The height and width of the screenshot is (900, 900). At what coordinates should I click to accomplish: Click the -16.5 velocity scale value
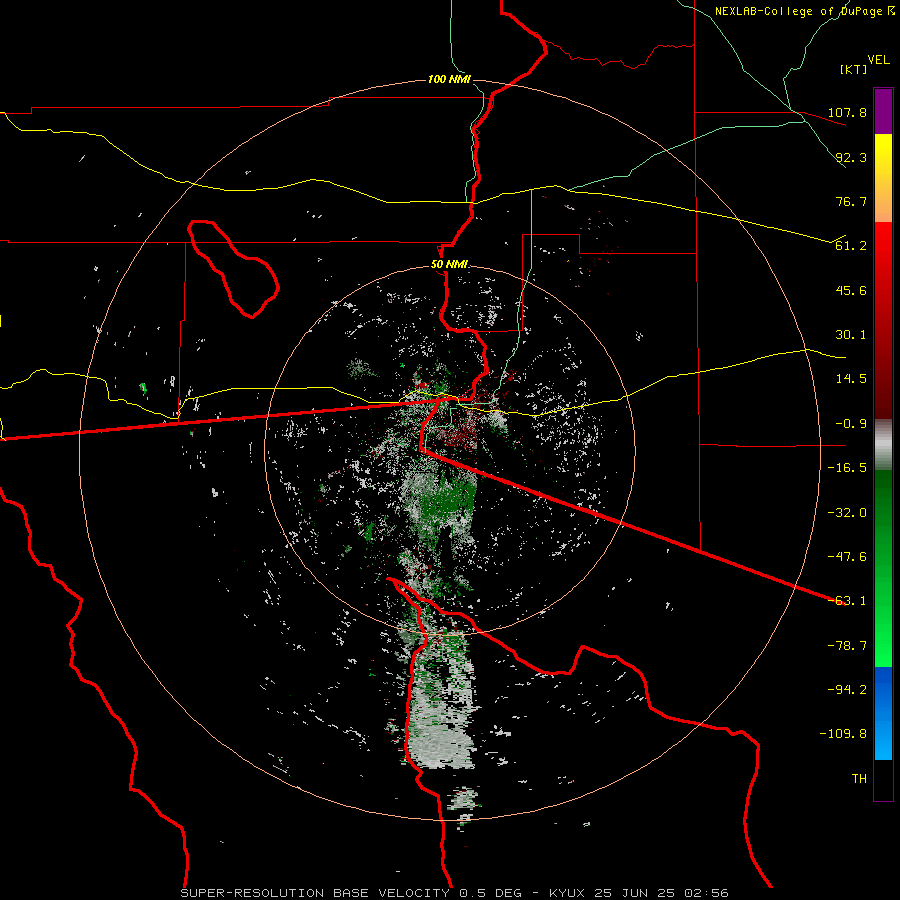847,468
